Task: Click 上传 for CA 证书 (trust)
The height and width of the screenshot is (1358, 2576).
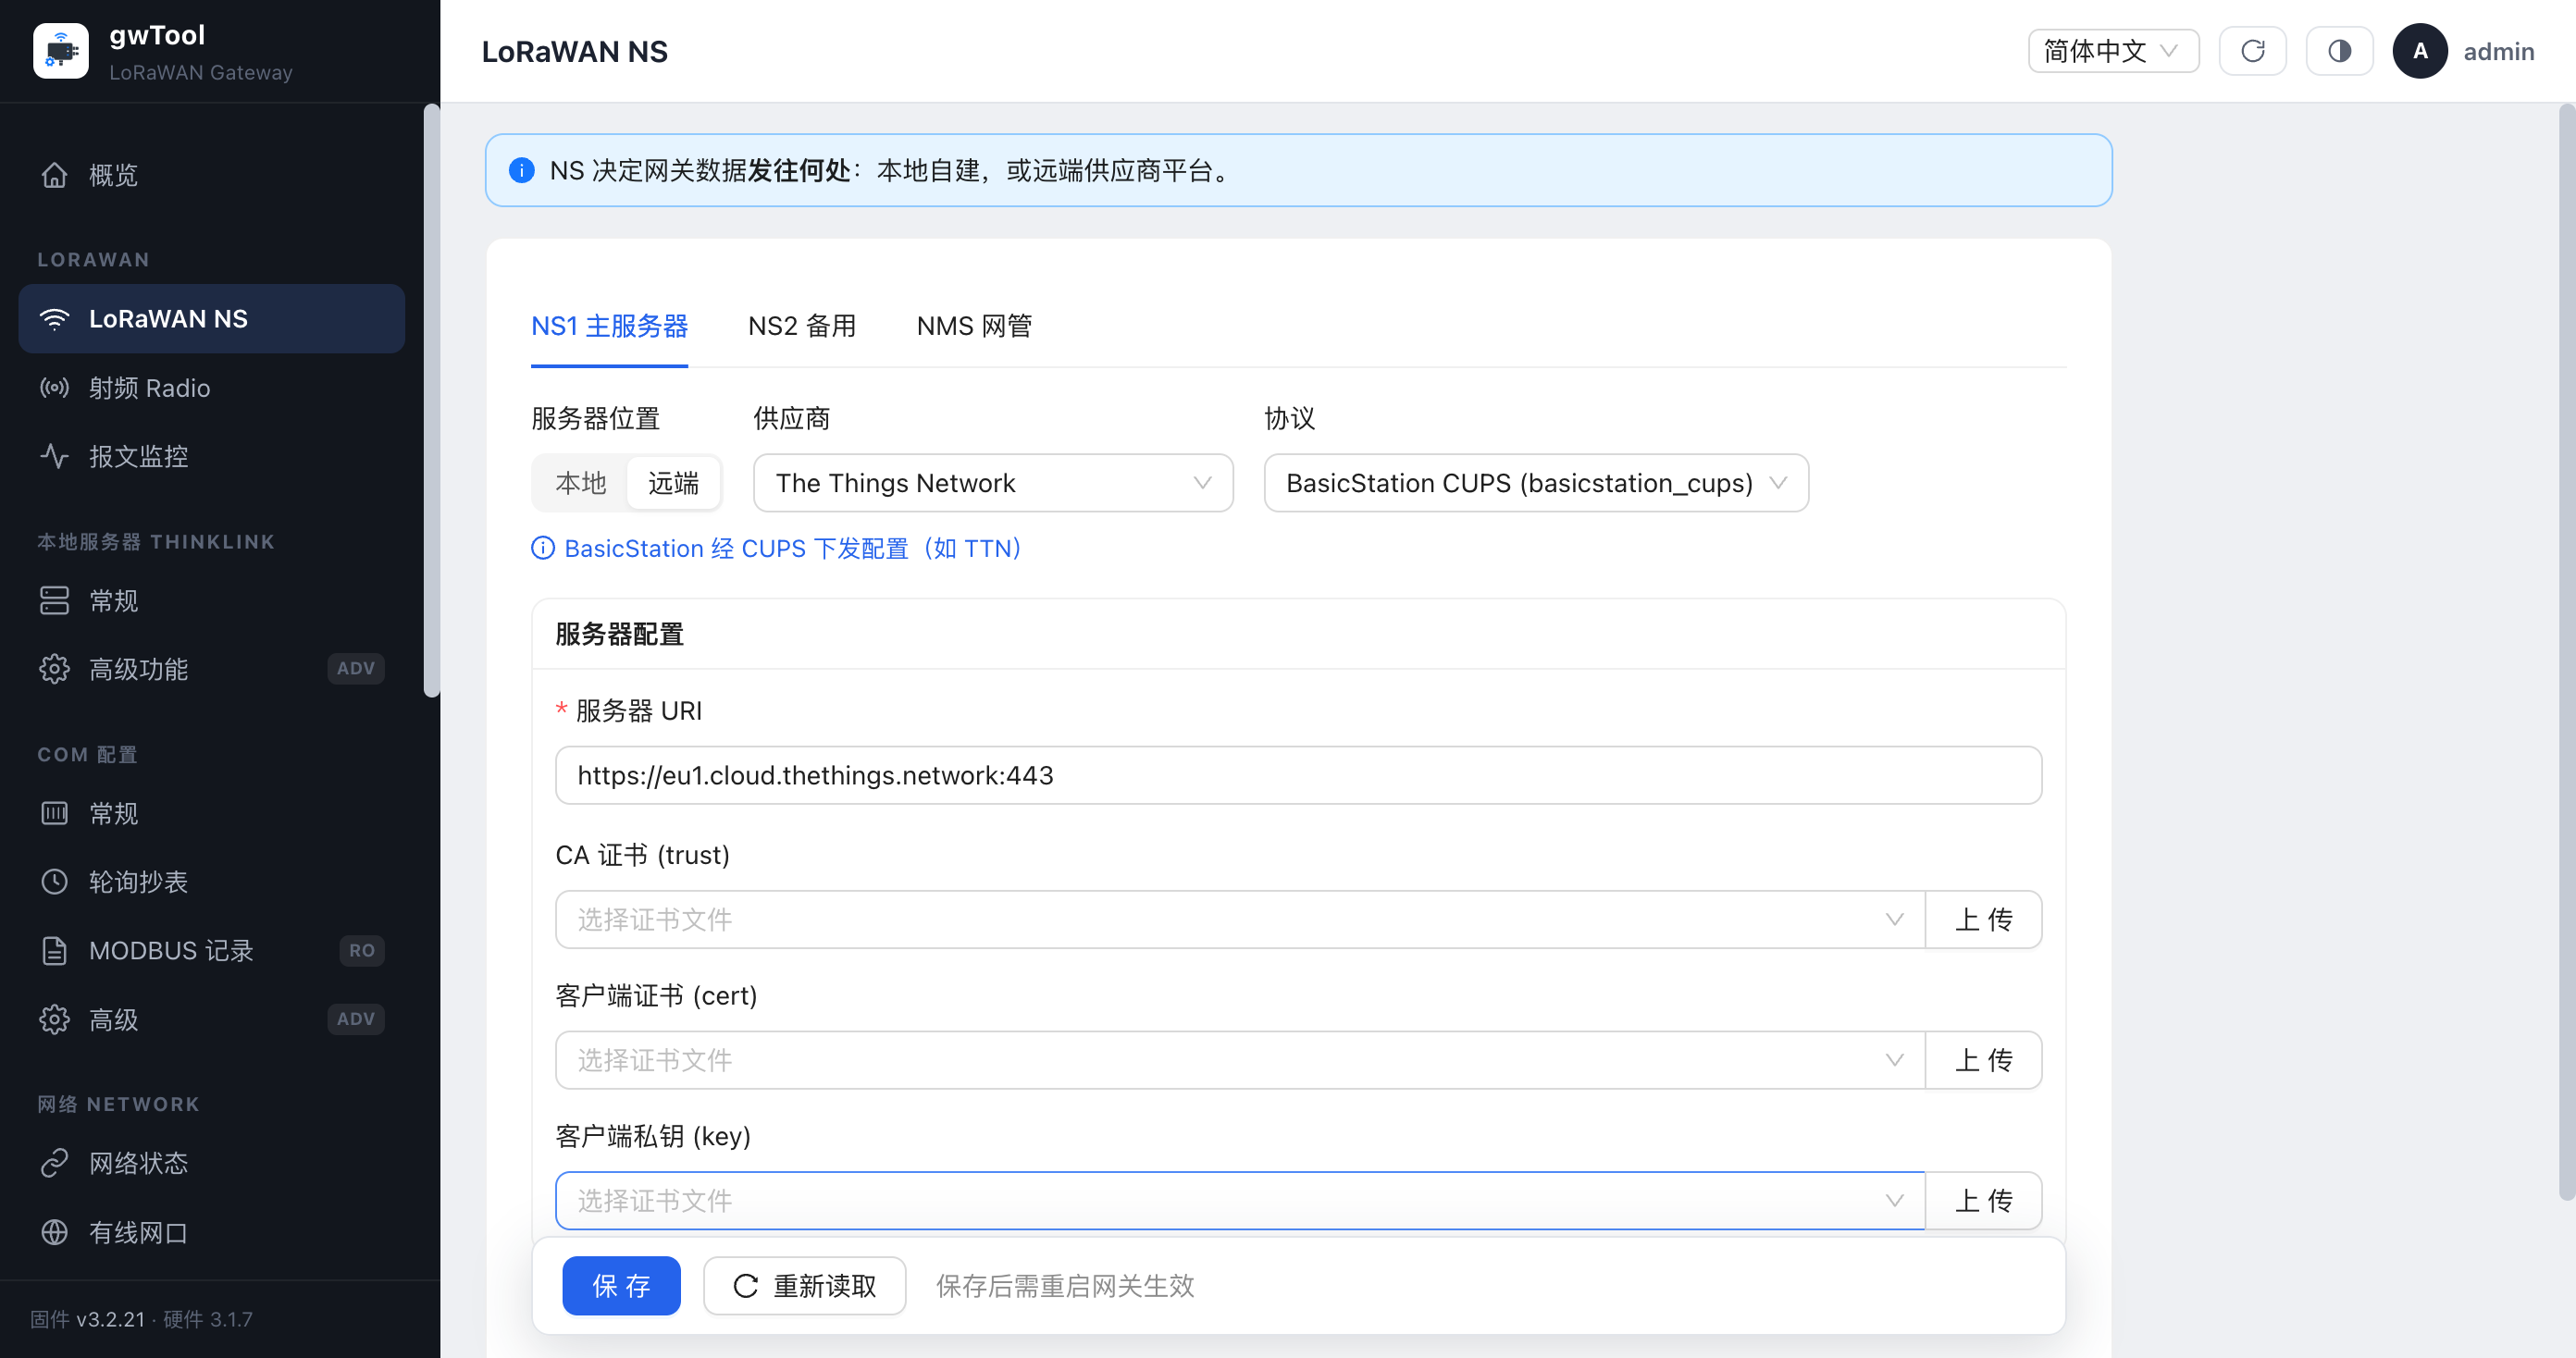Action: (x=1983, y=919)
